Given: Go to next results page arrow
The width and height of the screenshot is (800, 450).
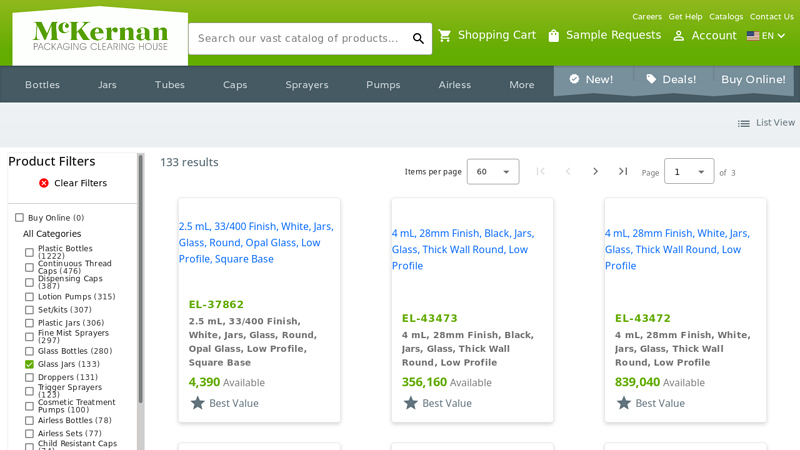Looking at the screenshot, I should coord(595,171).
